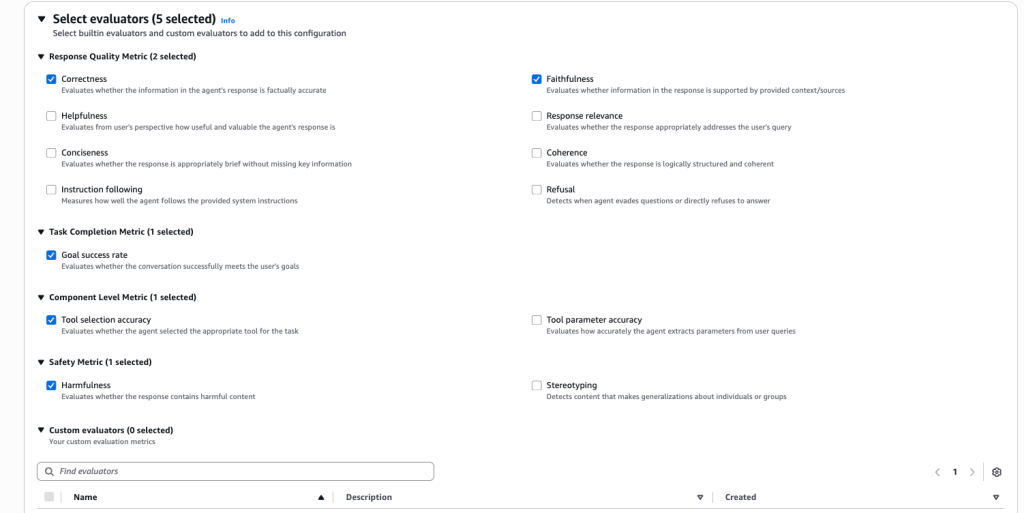Uncheck the Correctness evaluator

click(x=51, y=79)
